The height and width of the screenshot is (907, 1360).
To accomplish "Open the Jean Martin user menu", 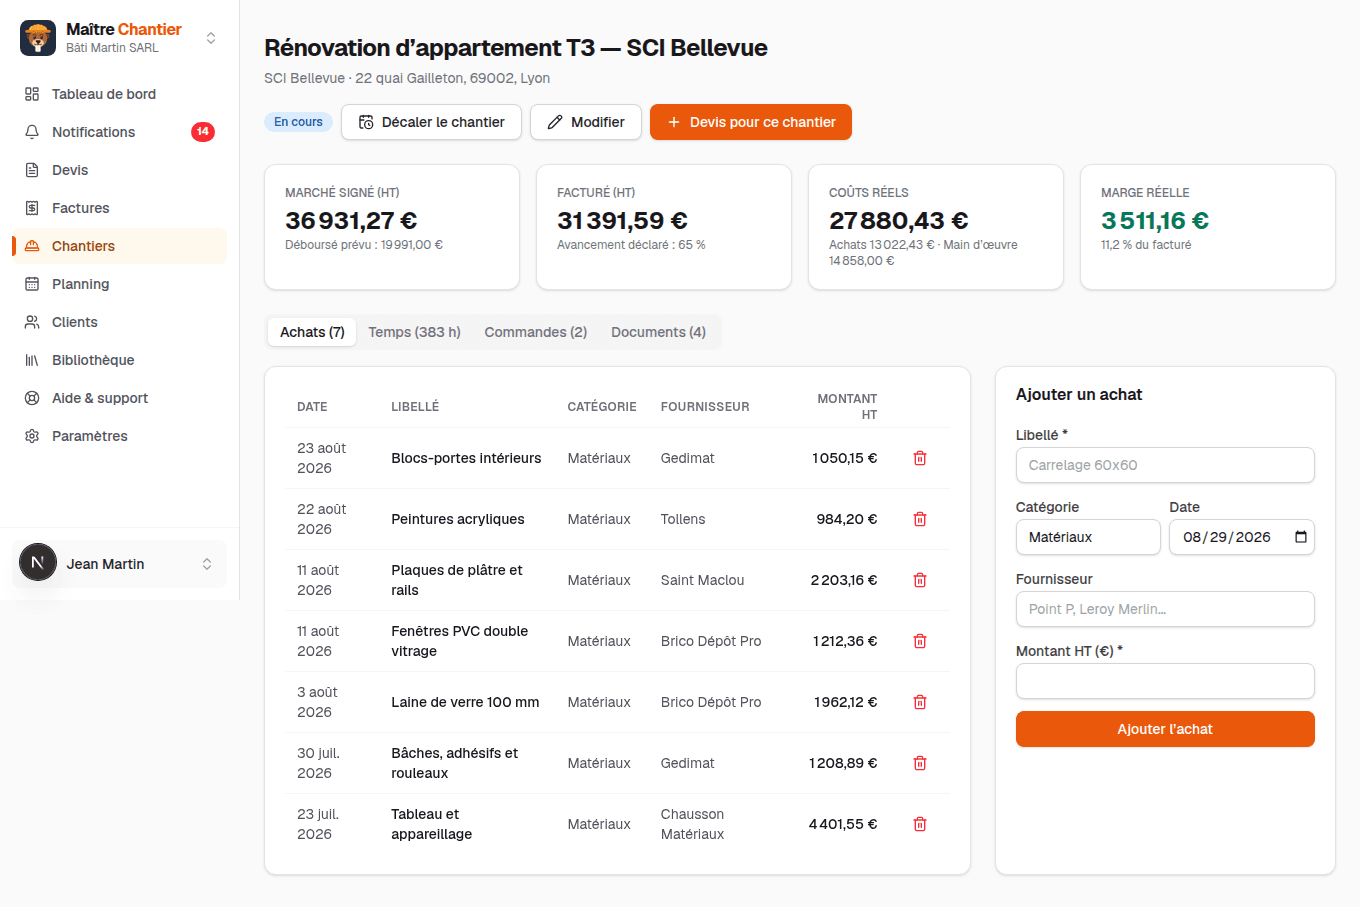I will tap(120, 564).
